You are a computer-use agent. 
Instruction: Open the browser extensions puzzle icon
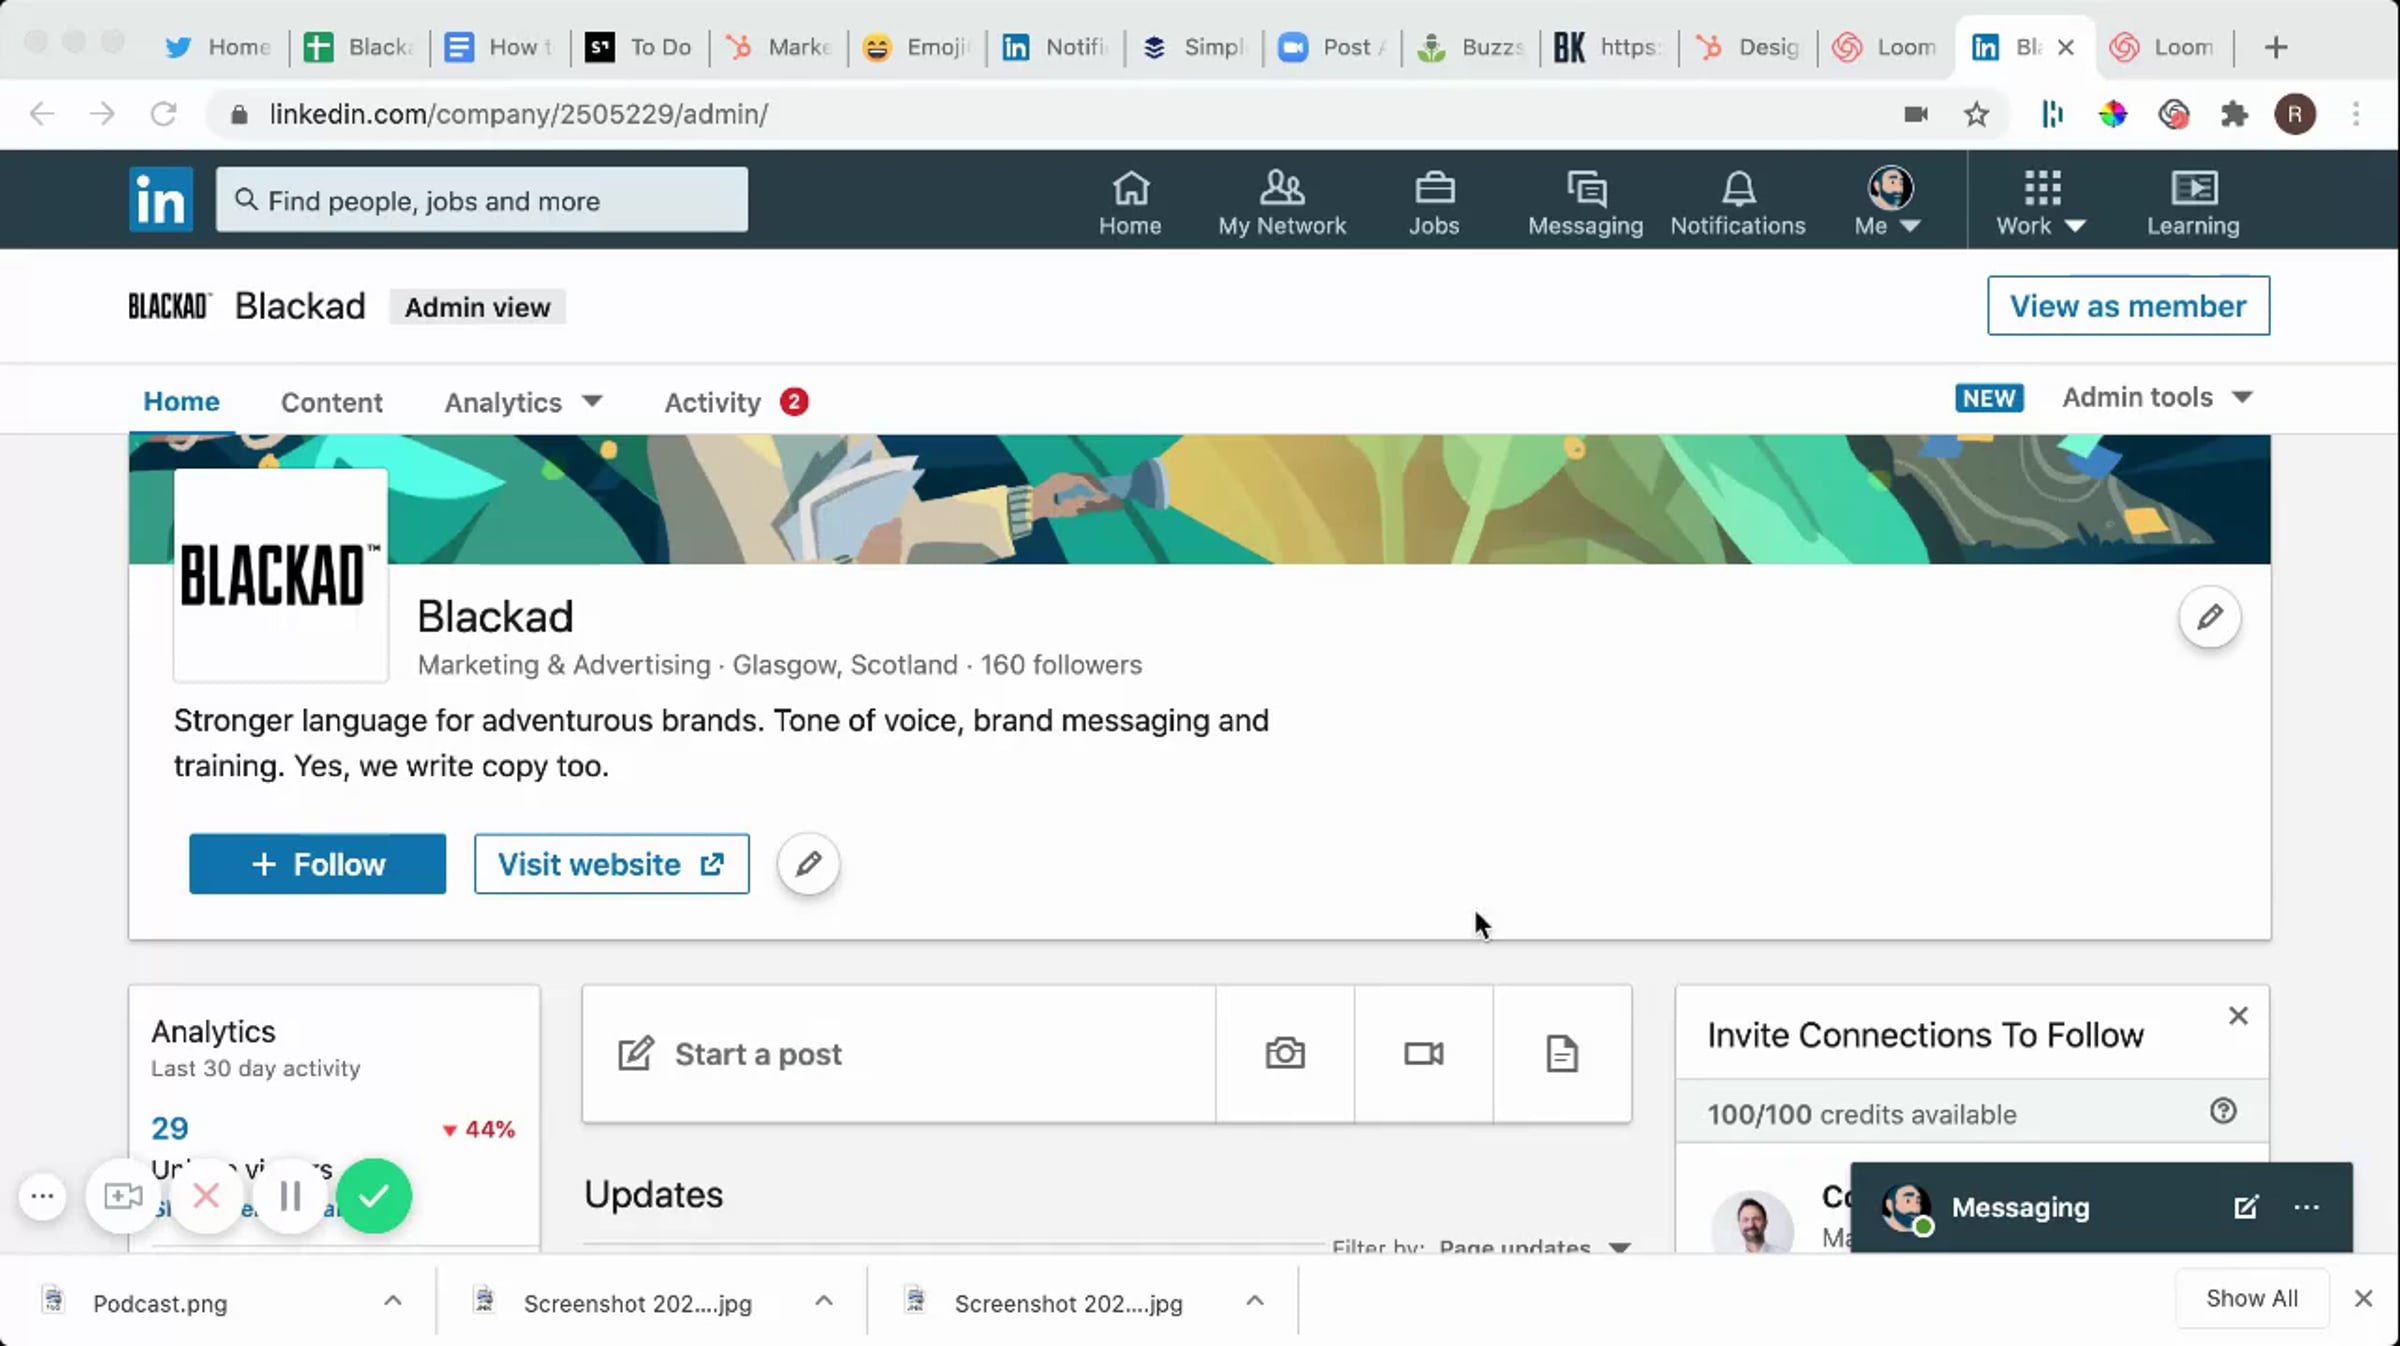2234,115
